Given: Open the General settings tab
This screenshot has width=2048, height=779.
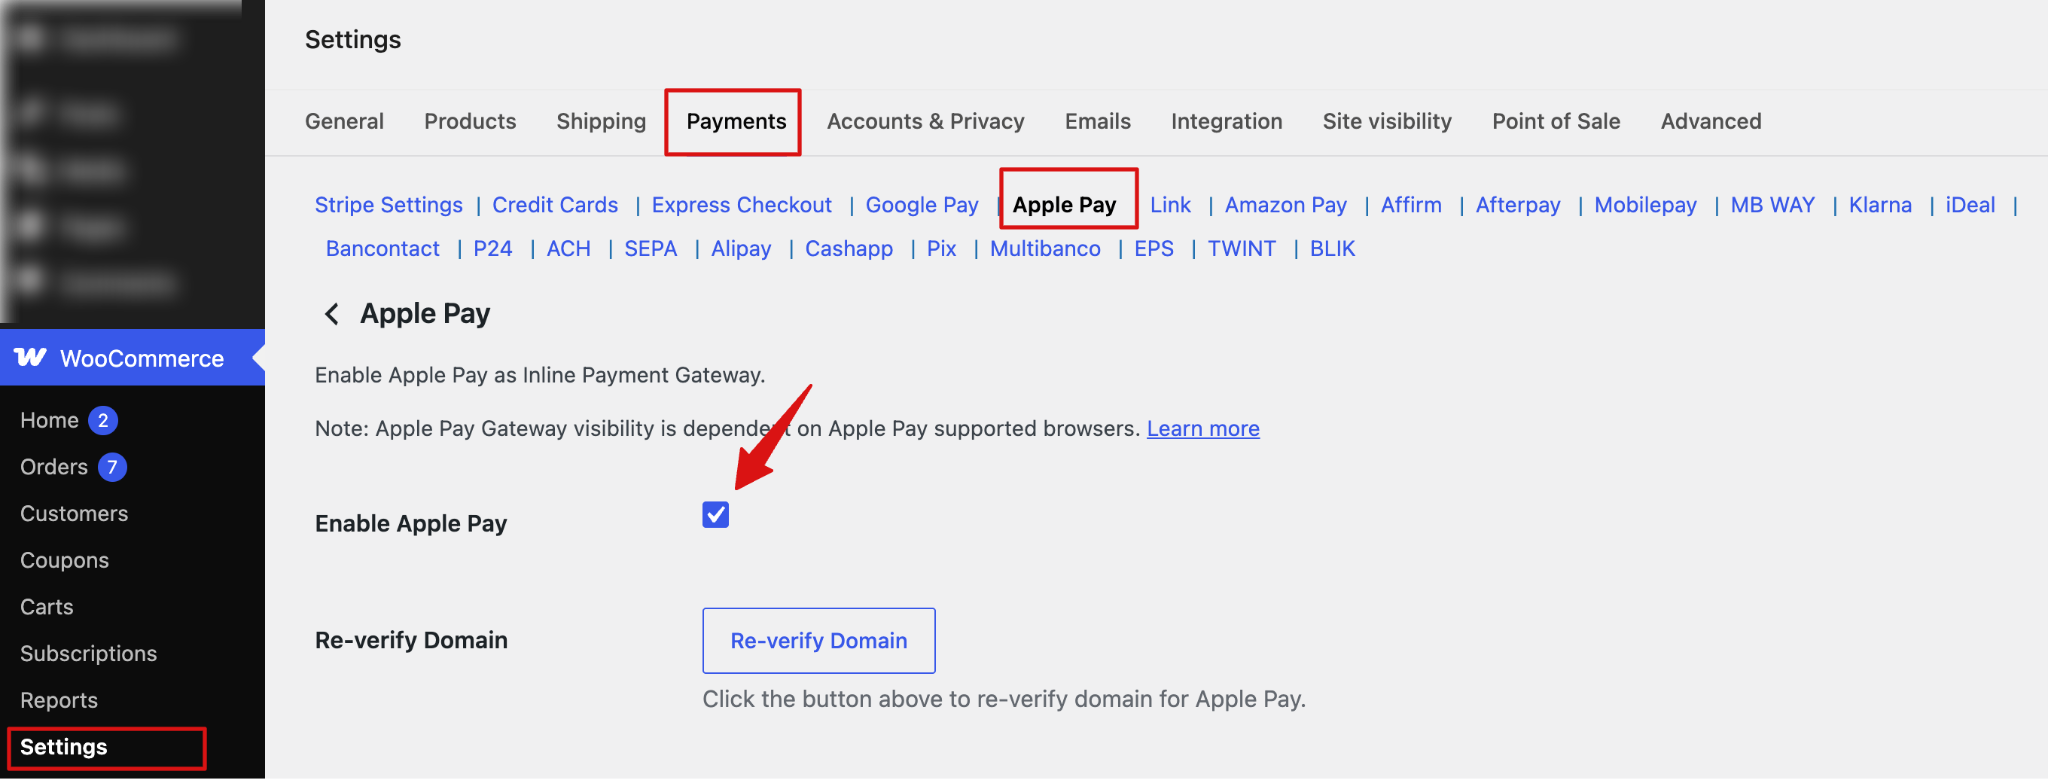Looking at the screenshot, I should (344, 121).
